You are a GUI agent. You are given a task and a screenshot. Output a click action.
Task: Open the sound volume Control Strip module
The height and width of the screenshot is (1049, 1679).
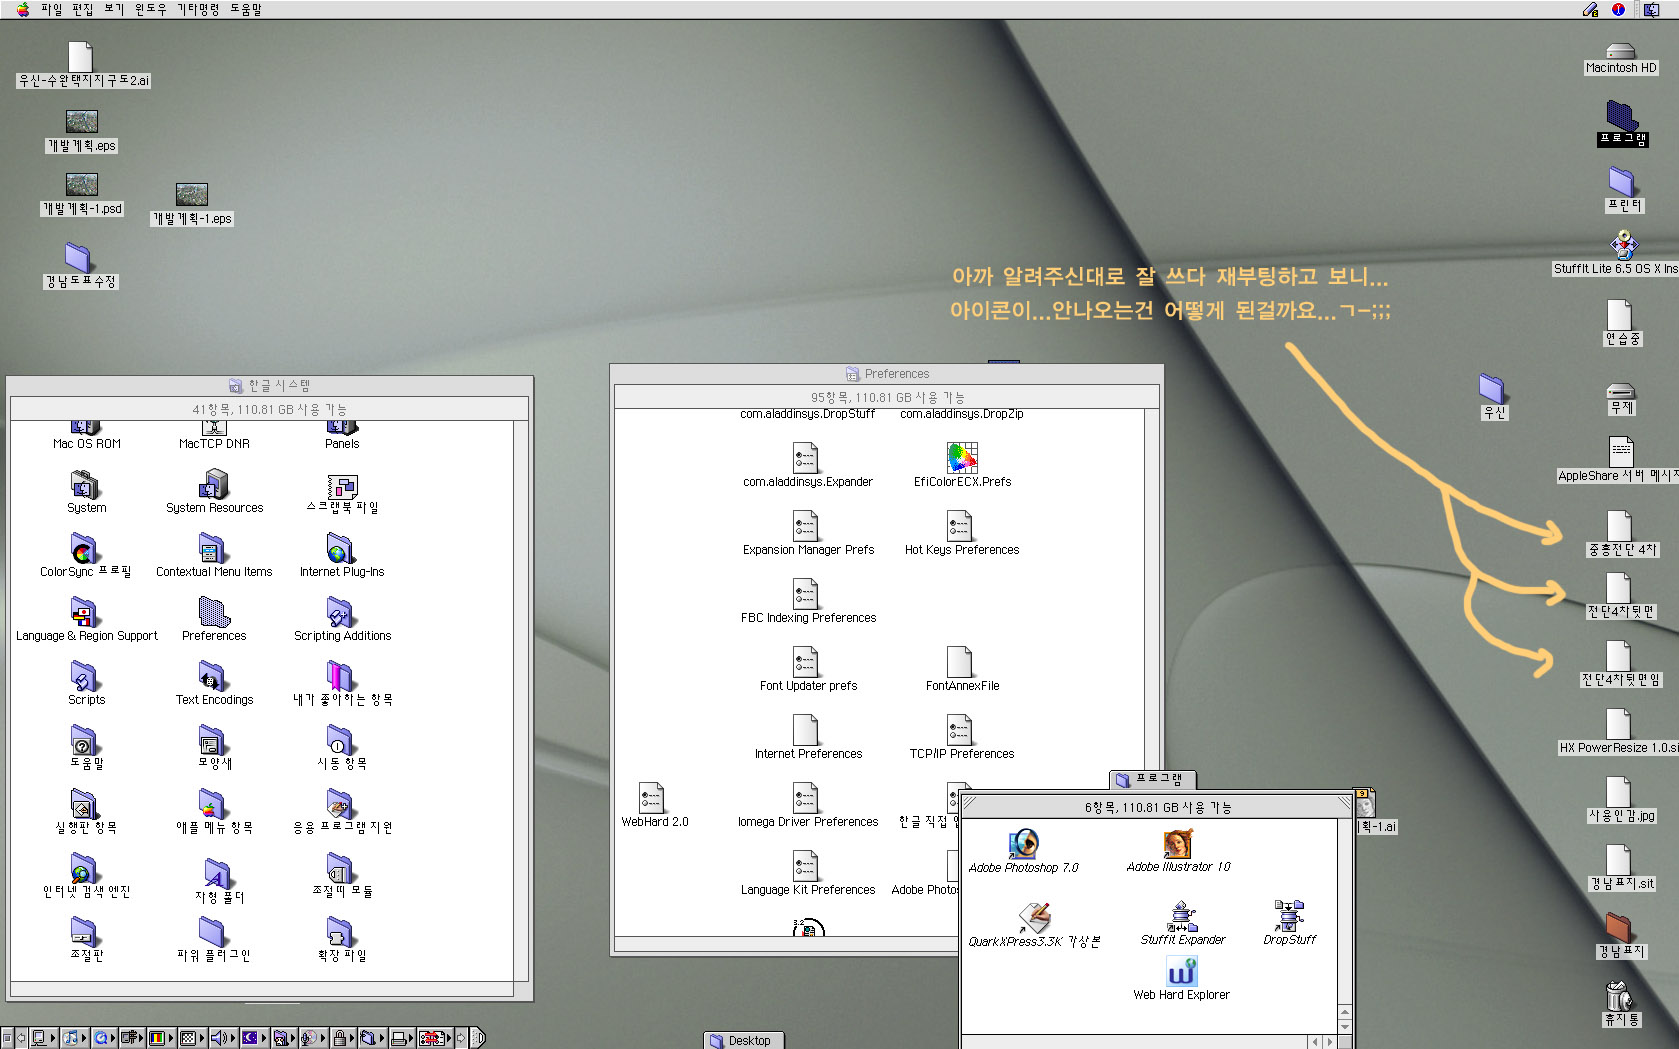219,1038
